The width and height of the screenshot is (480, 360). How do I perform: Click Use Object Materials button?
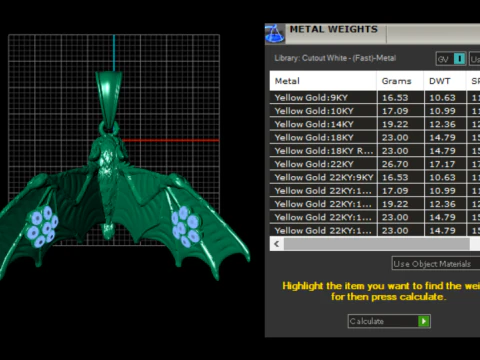(436, 264)
